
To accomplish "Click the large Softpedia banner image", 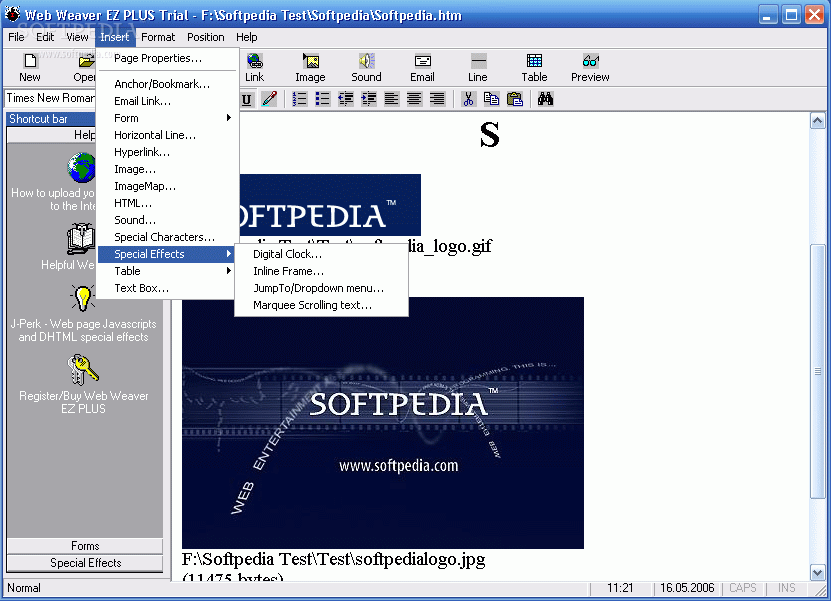I will point(383,423).
